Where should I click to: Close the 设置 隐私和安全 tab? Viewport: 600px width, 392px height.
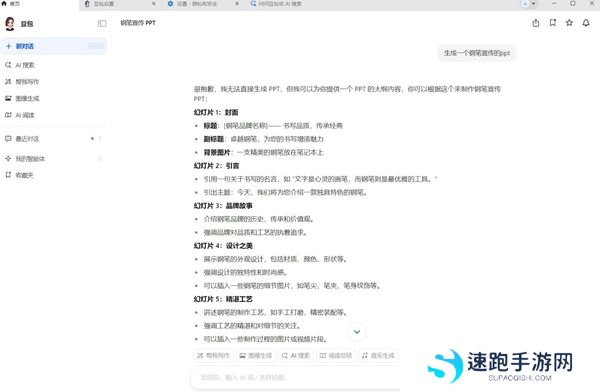[237, 4]
